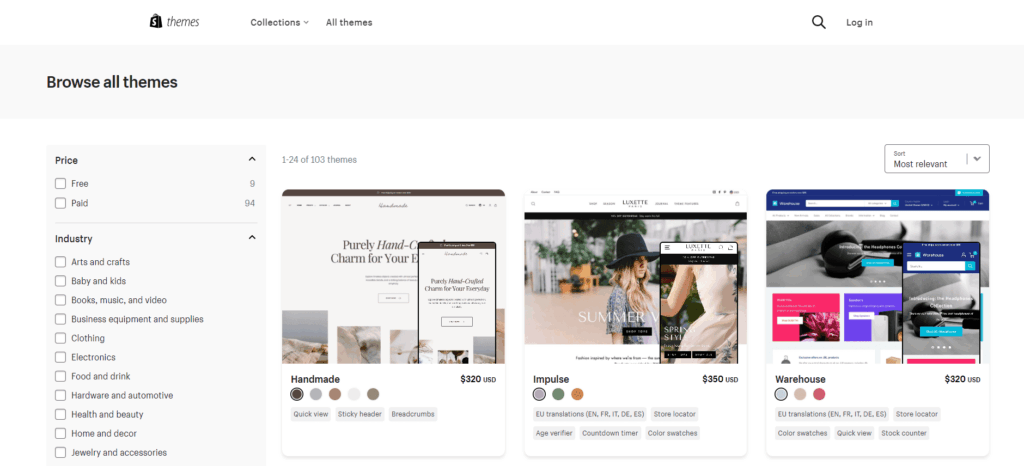Open the Warehouse theme preview thumbnail
Screen dimensions: 1024x466
tap(878, 276)
